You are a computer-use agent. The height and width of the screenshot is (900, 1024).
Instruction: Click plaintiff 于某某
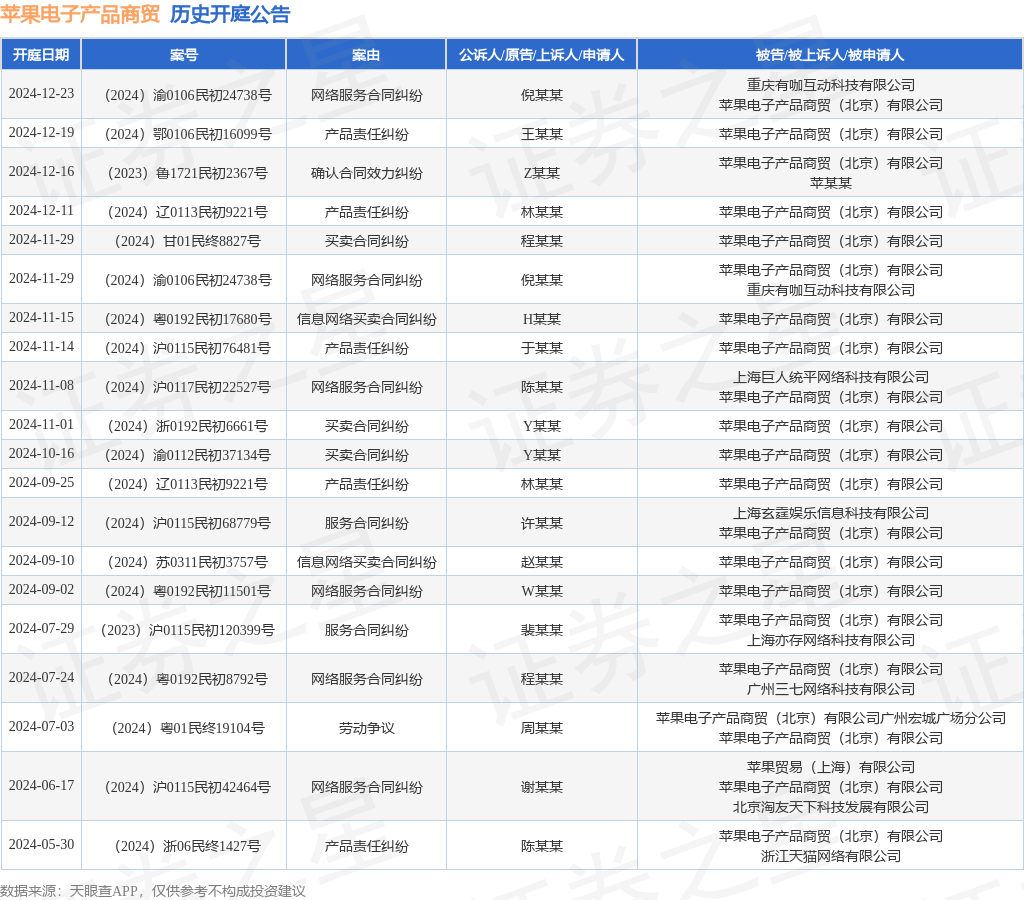click(541, 348)
